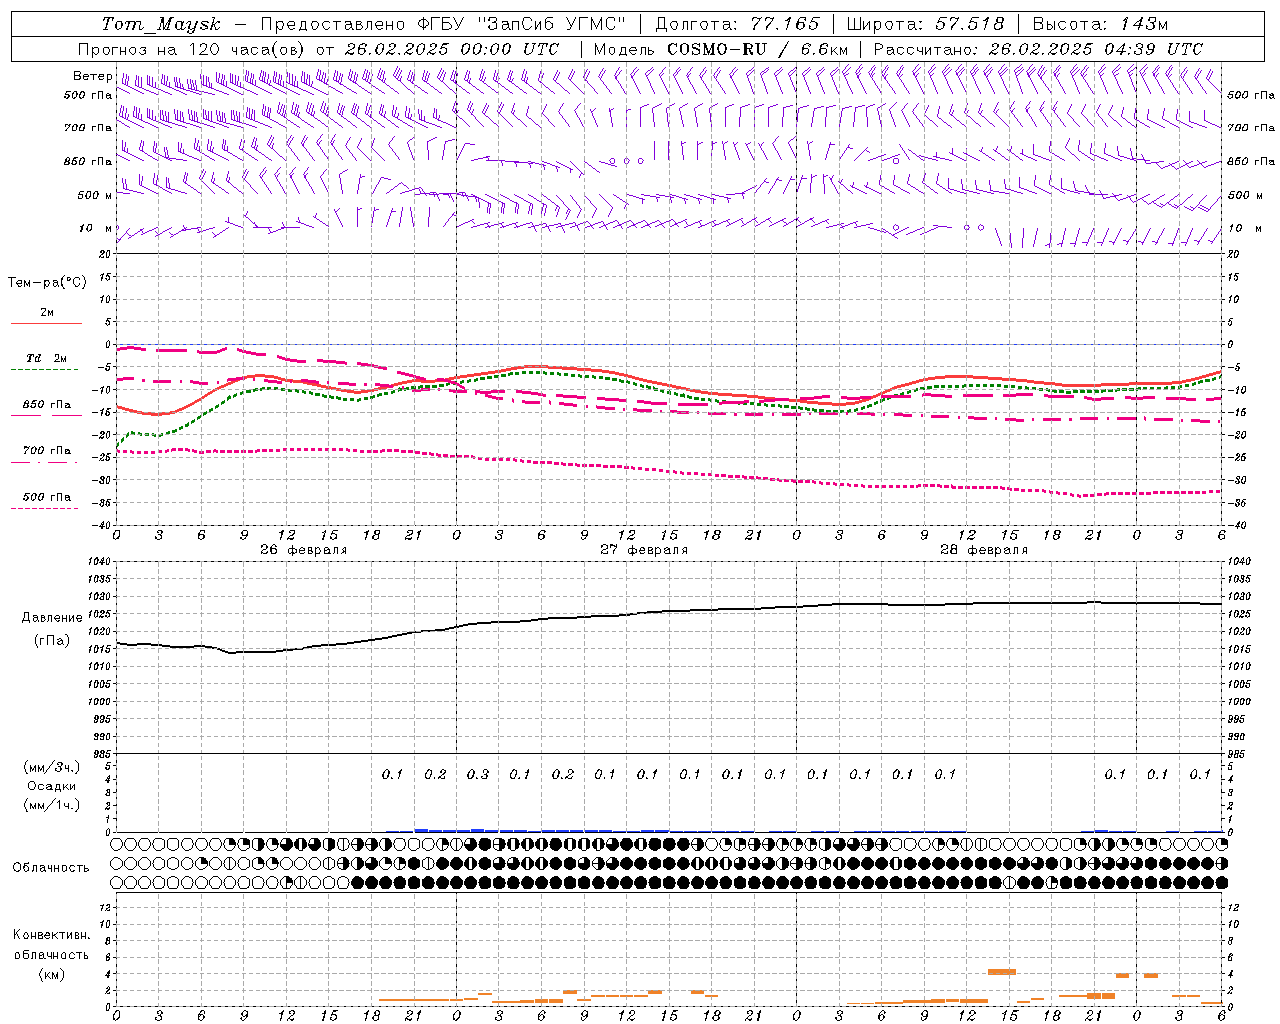Viewport: 1280px width, 1024px height.
Task: Click the "27 февраля" date label
Action: click(644, 550)
